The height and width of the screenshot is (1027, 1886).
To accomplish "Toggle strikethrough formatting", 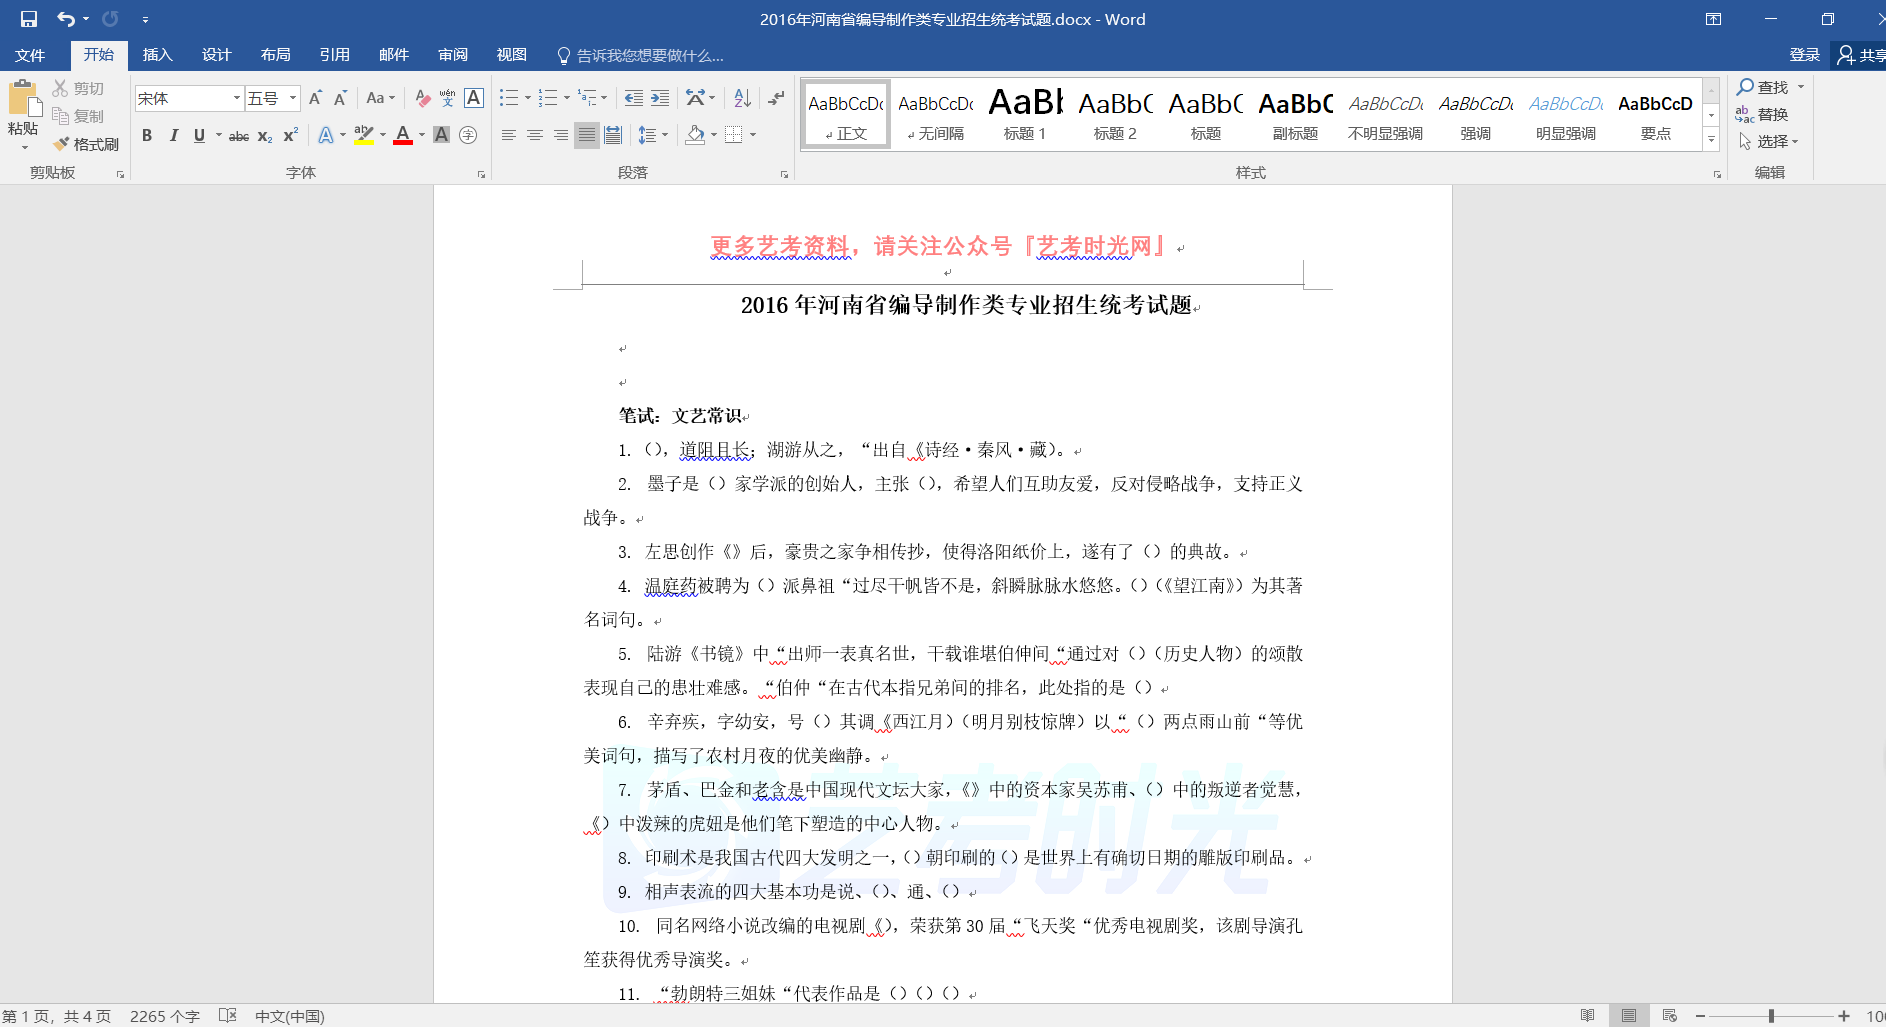I will click(x=238, y=136).
